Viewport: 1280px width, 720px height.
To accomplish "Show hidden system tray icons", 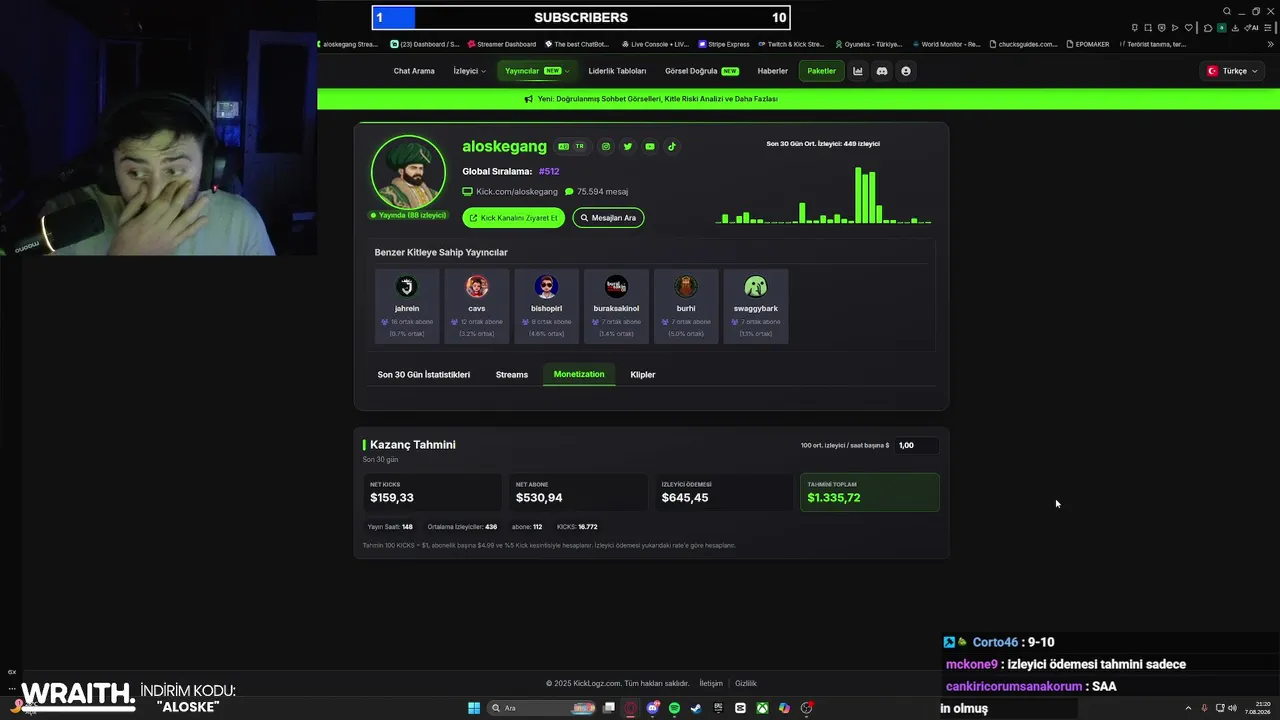I will point(1188,708).
